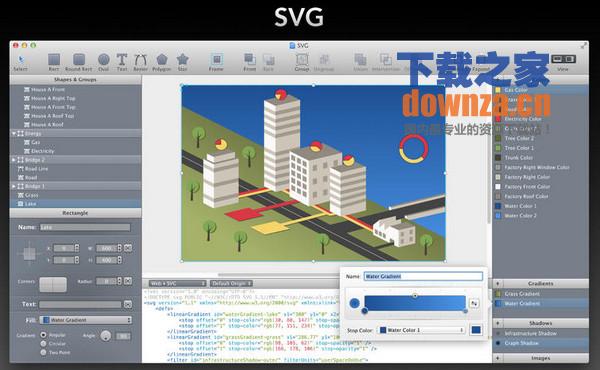Click the Text input field
The height and width of the screenshot is (370, 600).
(x=80, y=304)
